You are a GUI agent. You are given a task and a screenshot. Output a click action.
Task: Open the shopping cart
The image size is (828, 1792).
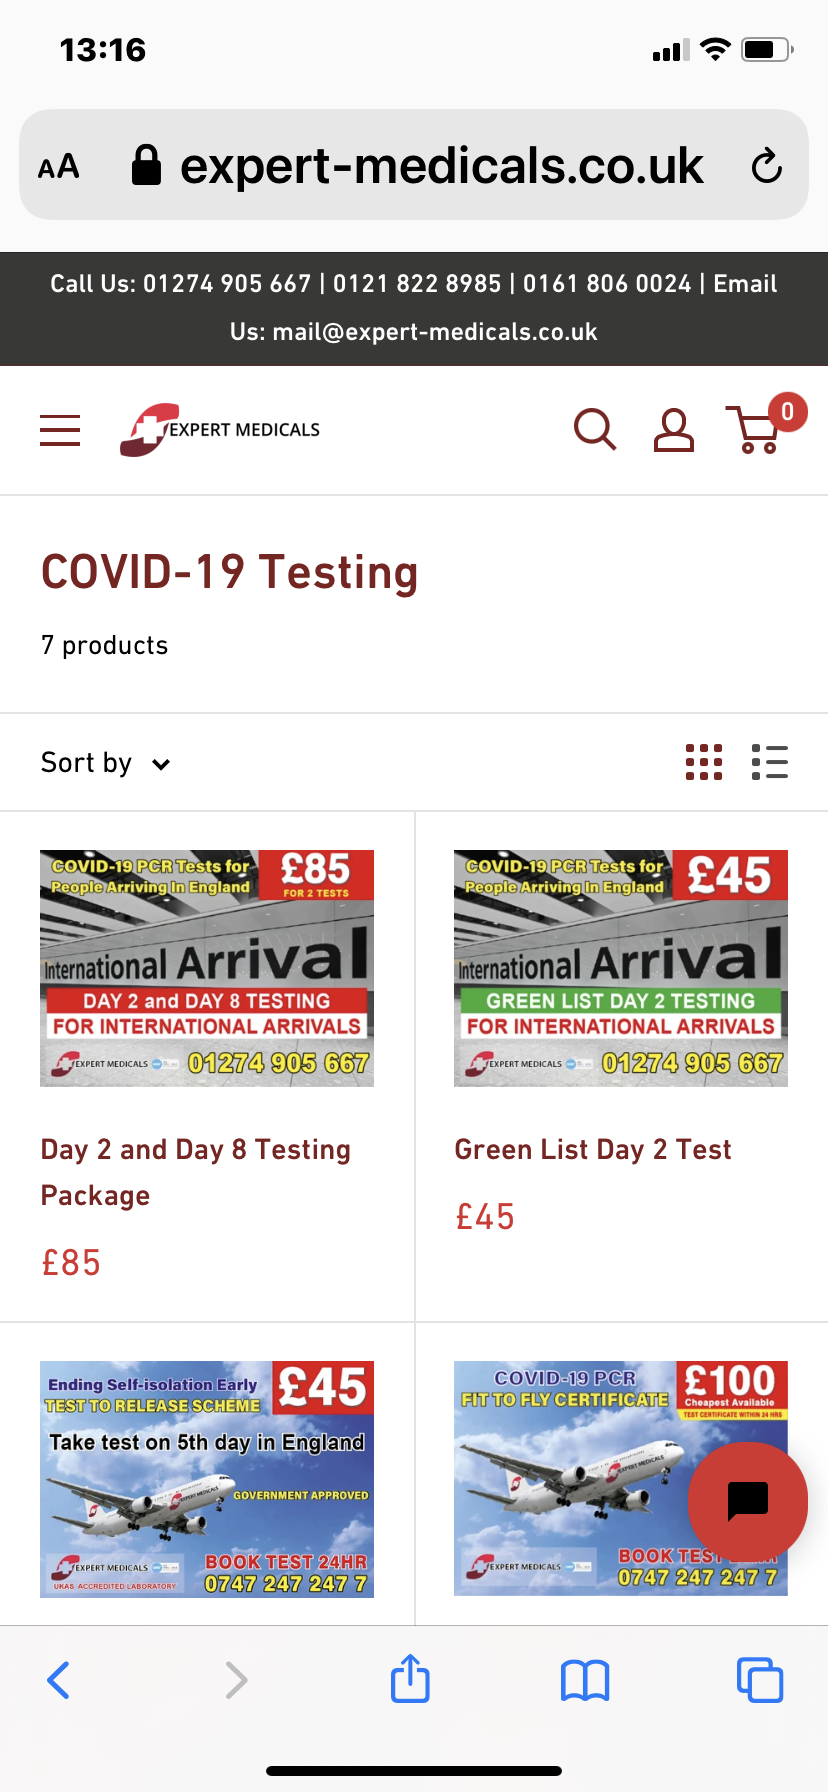coord(758,430)
